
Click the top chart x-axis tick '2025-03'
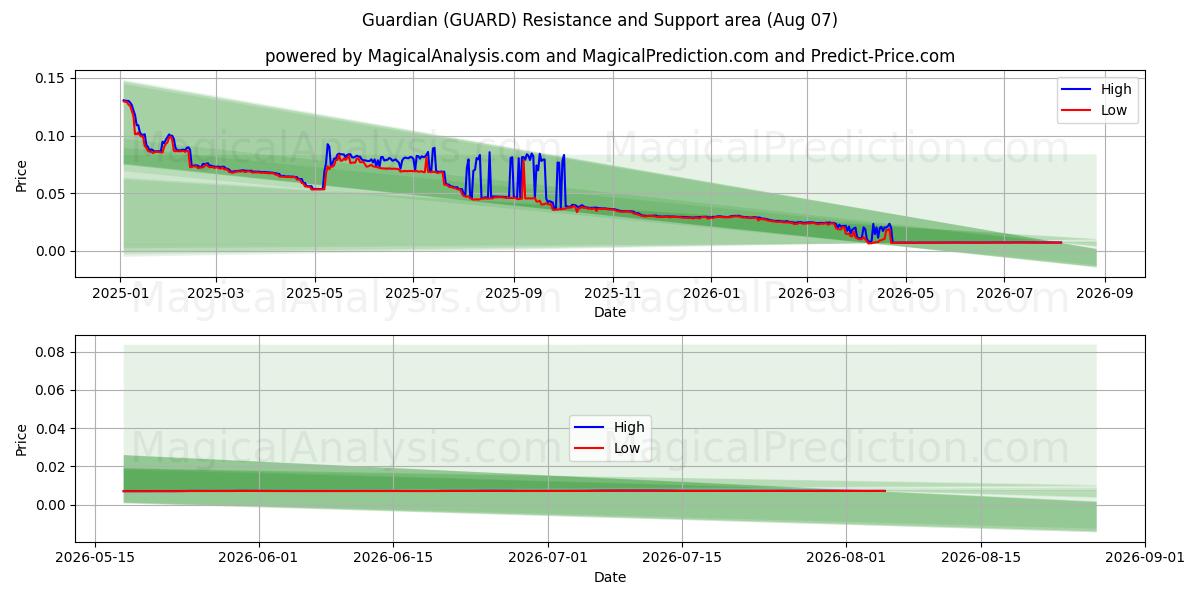217,294
